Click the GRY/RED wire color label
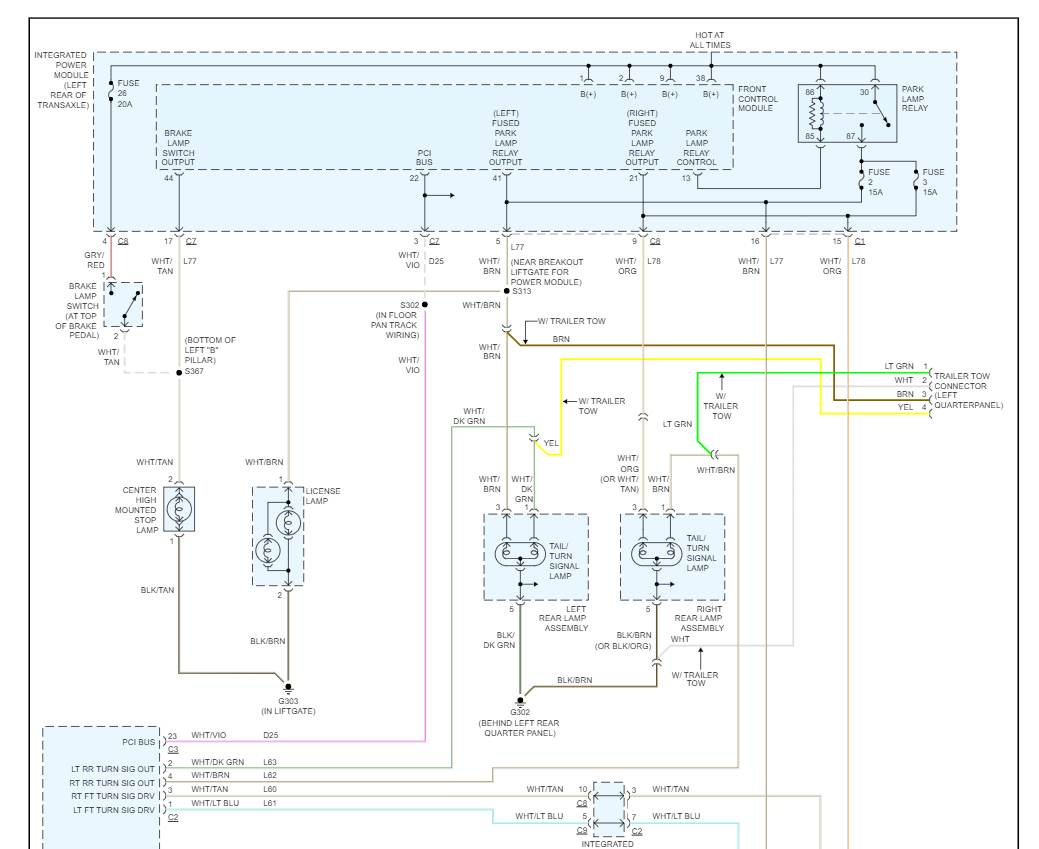1039x849 pixels. [94, 260]
